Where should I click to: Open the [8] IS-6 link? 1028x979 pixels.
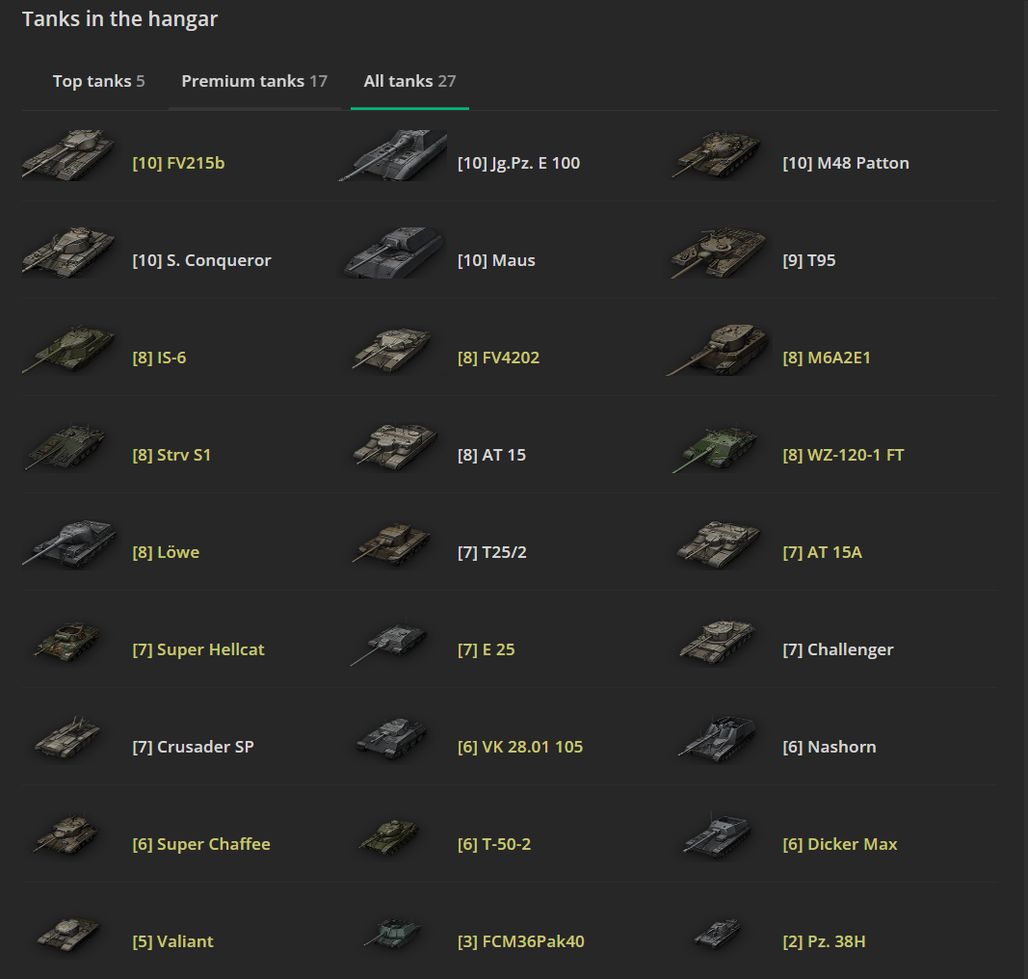(x=159, y=357)
